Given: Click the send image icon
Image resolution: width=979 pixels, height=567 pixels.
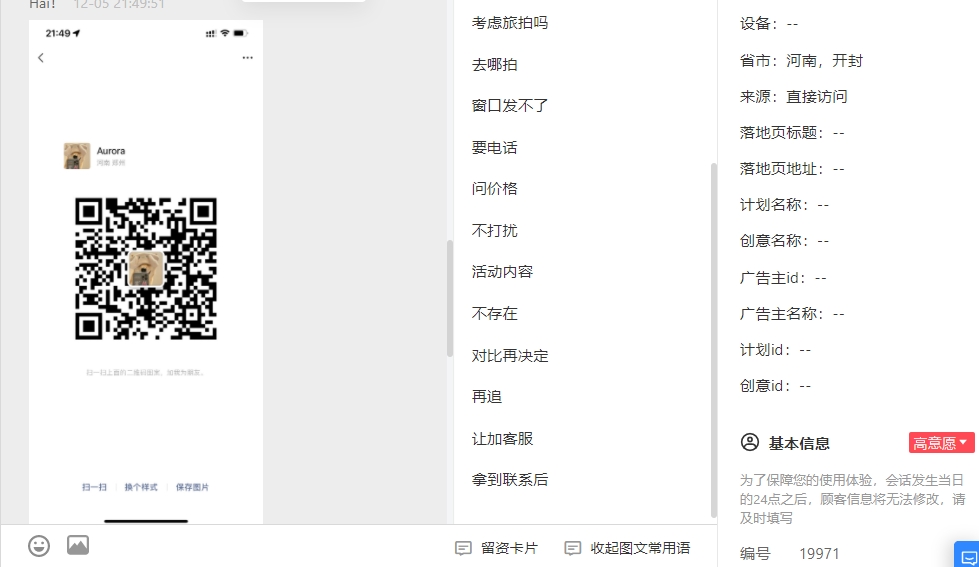Looking at the screenshot, I should (x=78, y=545).
